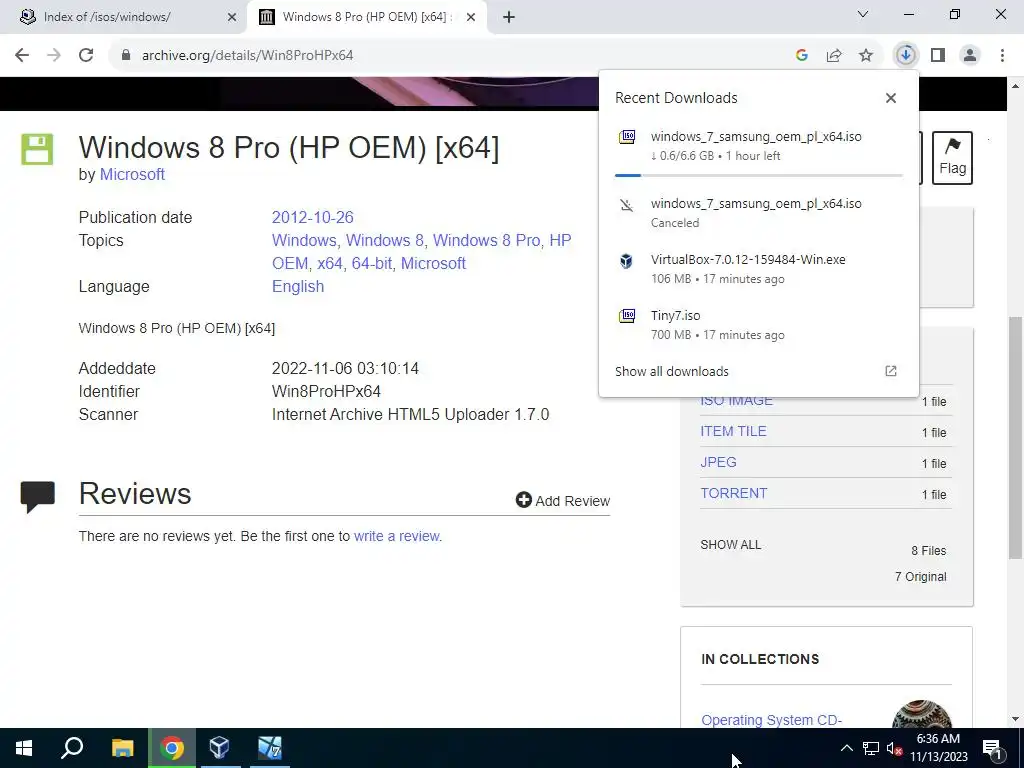Click ISO icon of Tiny7.iso
The image size is (1024, 768).
pos(627,316)
